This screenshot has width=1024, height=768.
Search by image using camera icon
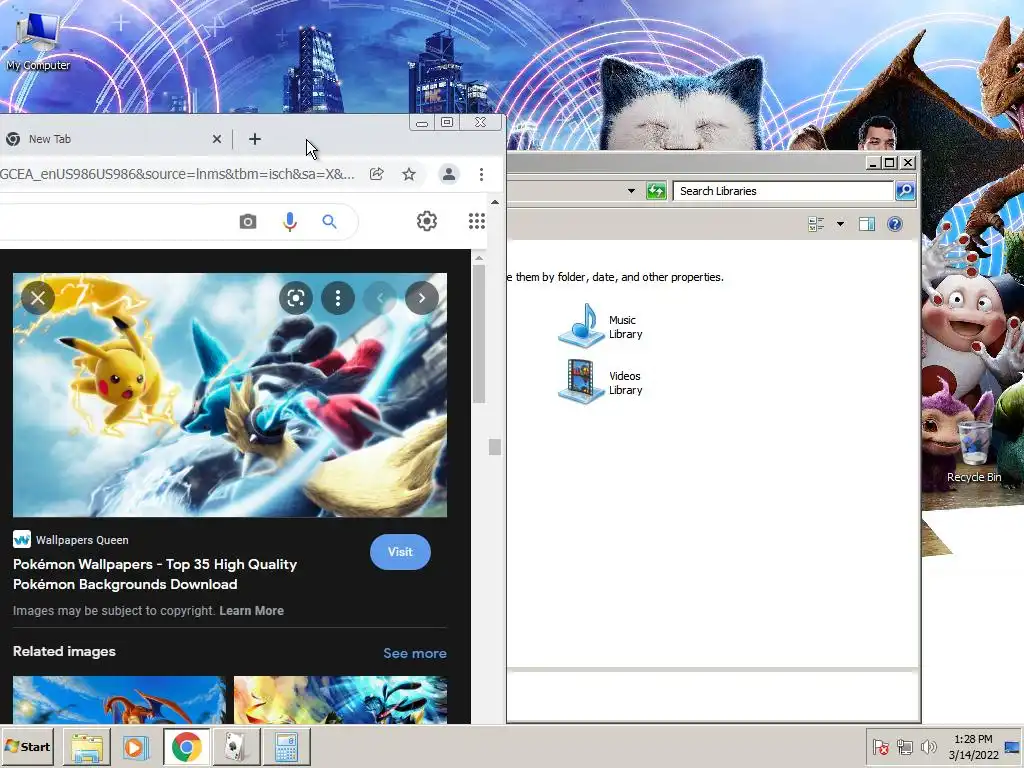(x=248, y=222)
